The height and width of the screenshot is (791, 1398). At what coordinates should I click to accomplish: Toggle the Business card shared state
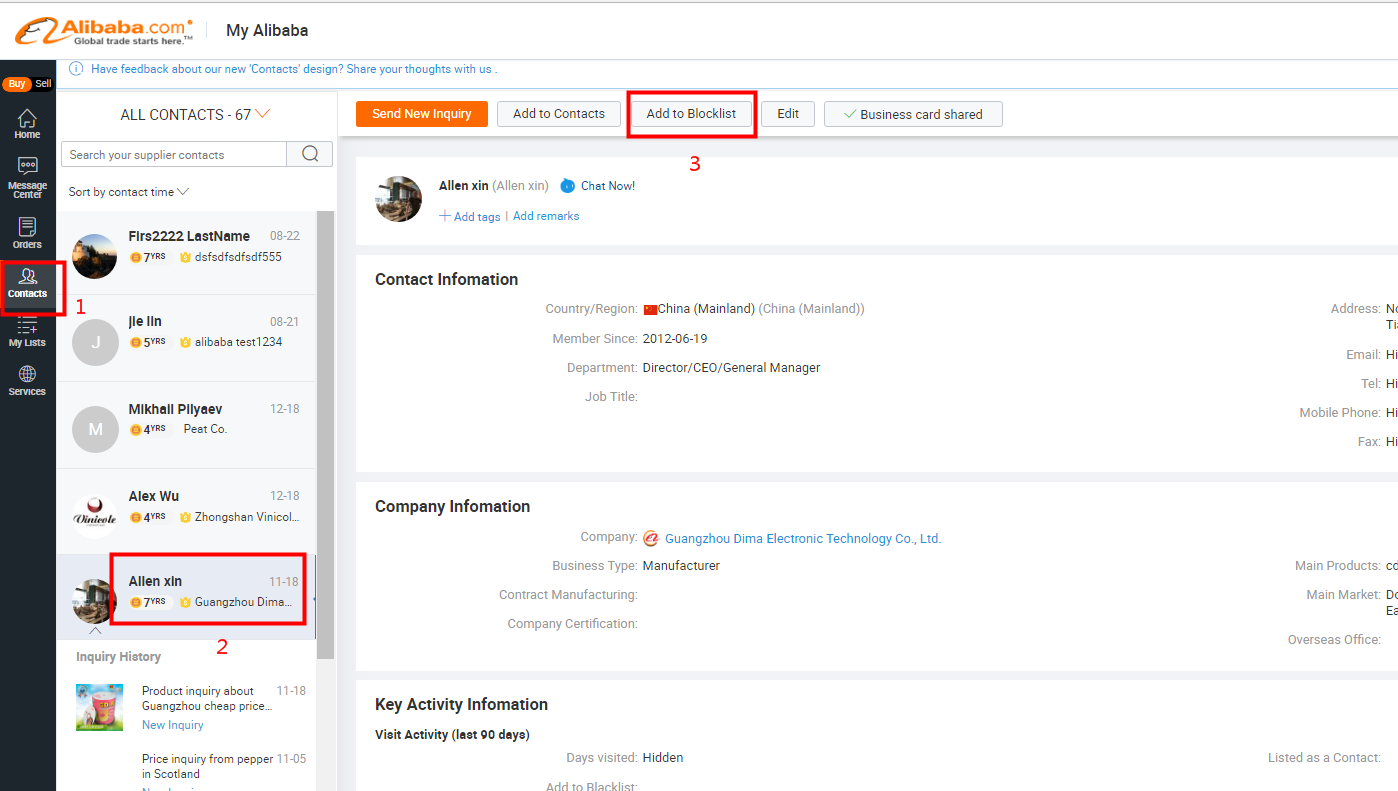click(912, 113)
